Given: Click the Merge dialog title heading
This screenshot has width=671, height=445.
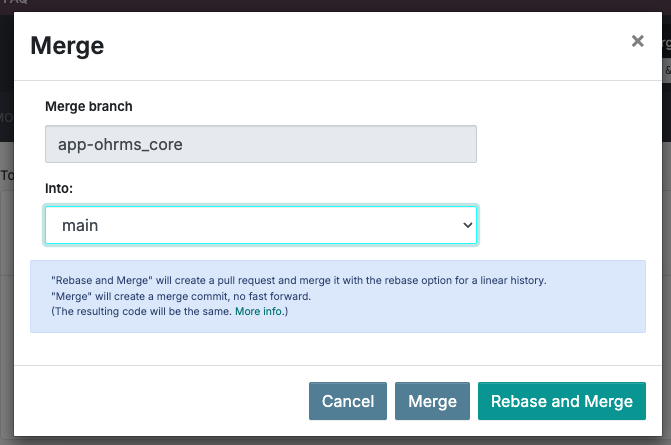Looking at the screenshot, I should (68, 45).
